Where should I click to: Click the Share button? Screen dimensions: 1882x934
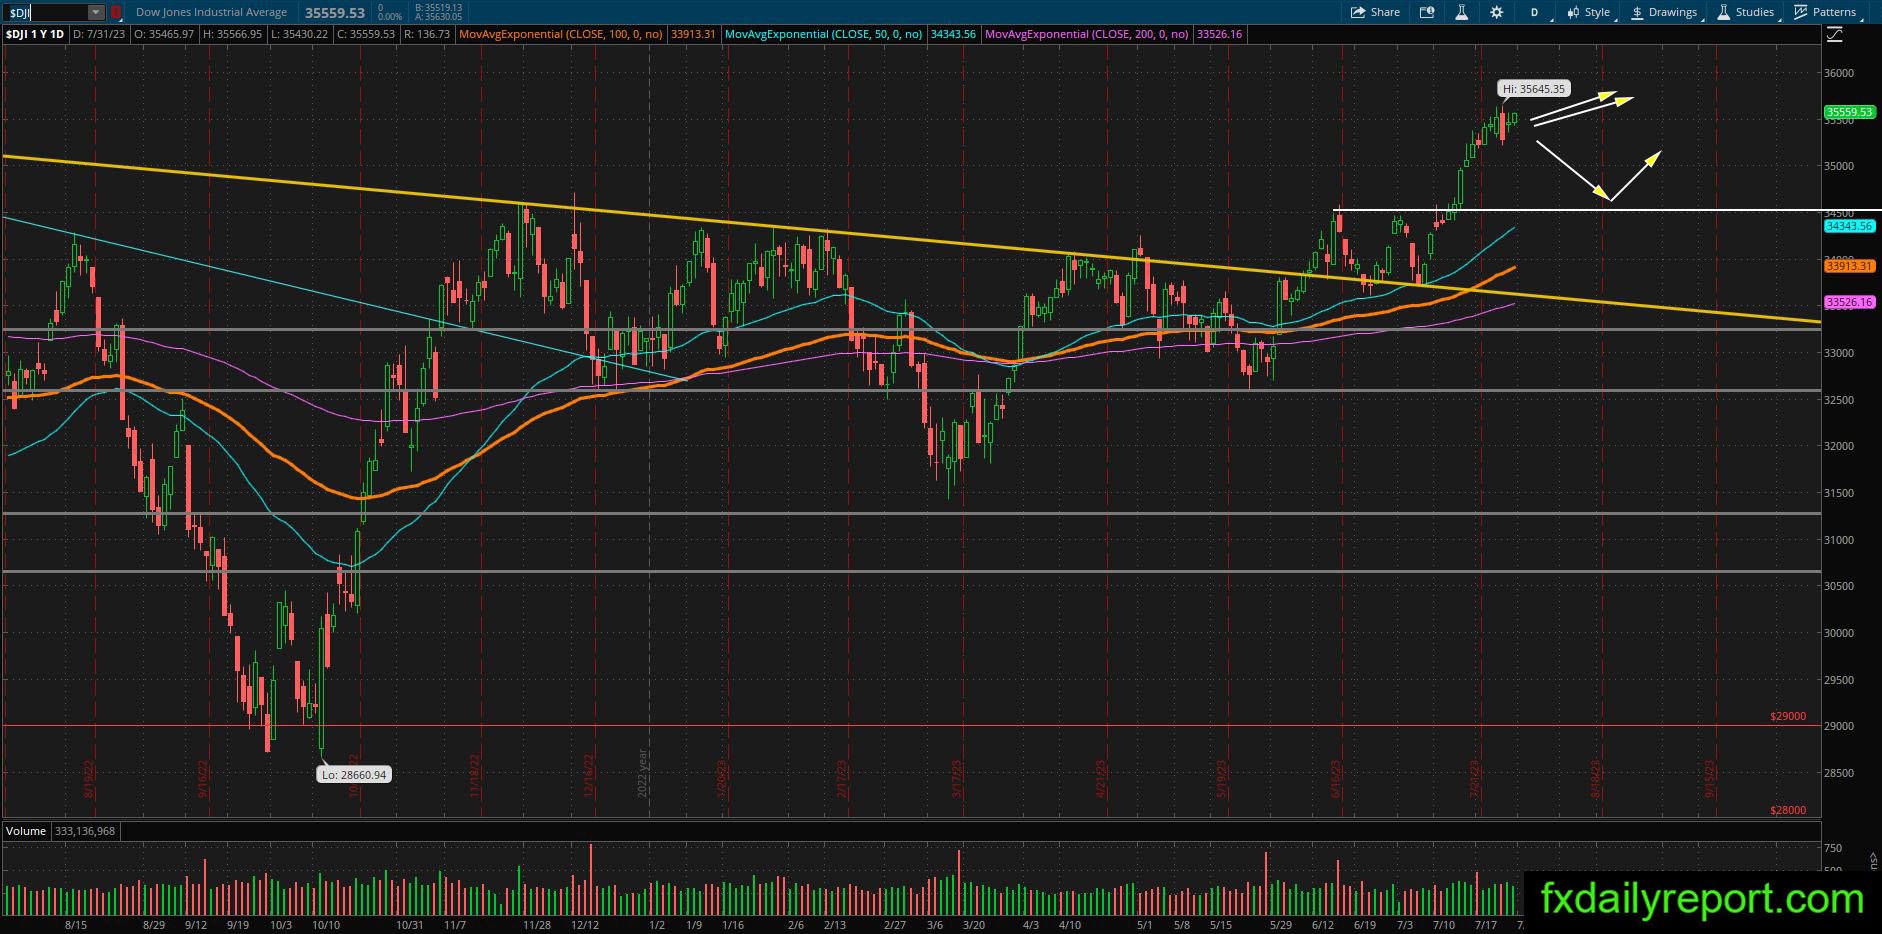[x=1375, y=12]
